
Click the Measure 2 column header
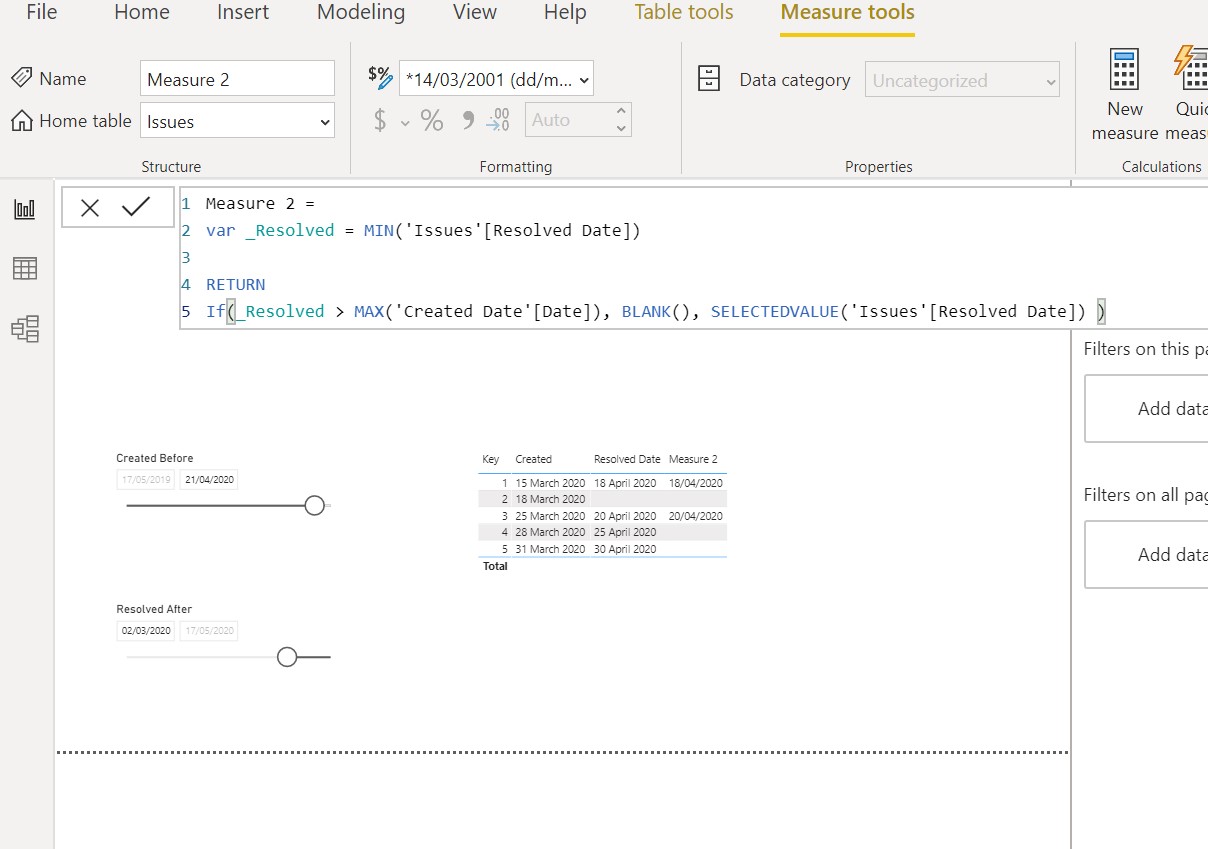tap(693, 459)
